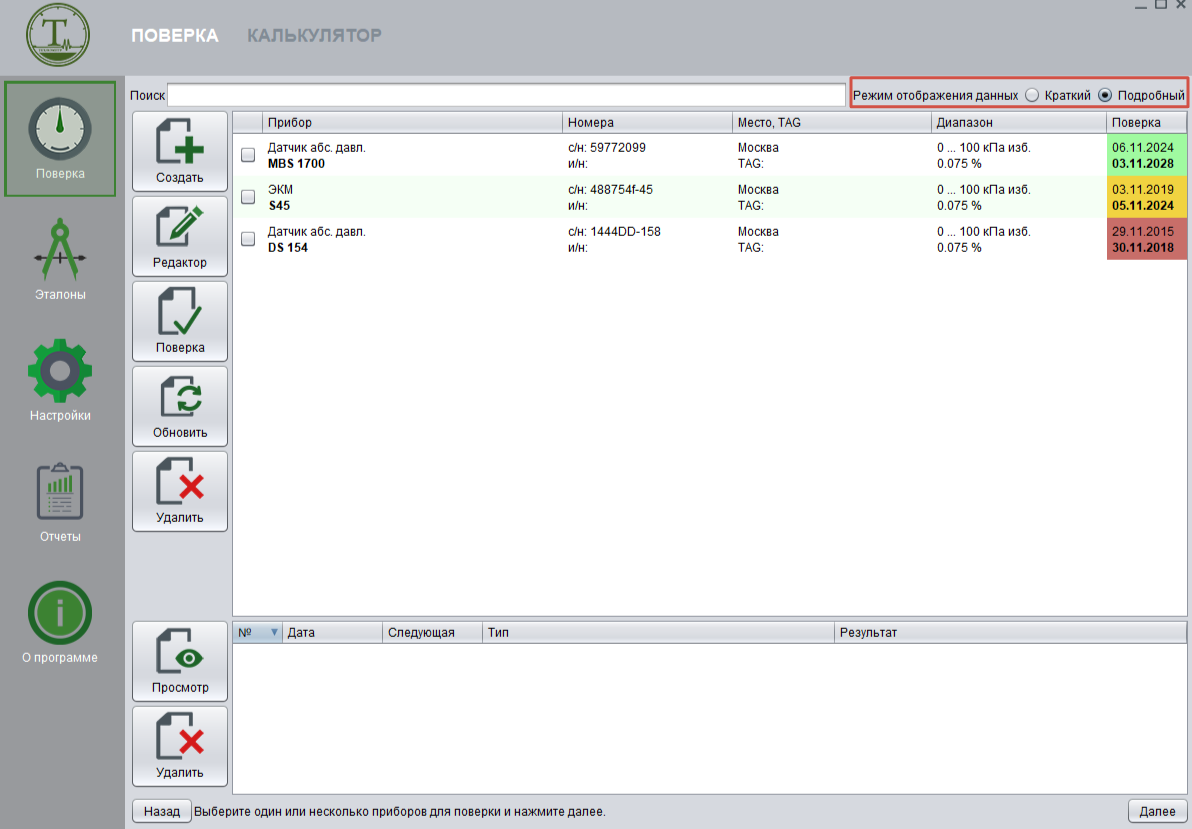Switch to the ПОВЕРКА tab

174,36
